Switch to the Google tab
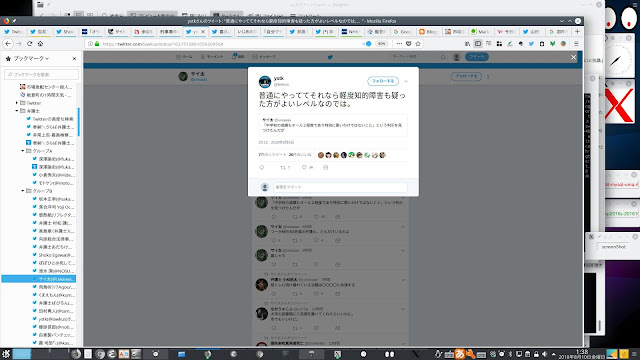Viewport: 640px width, 360px height. [x=402, y=31]
